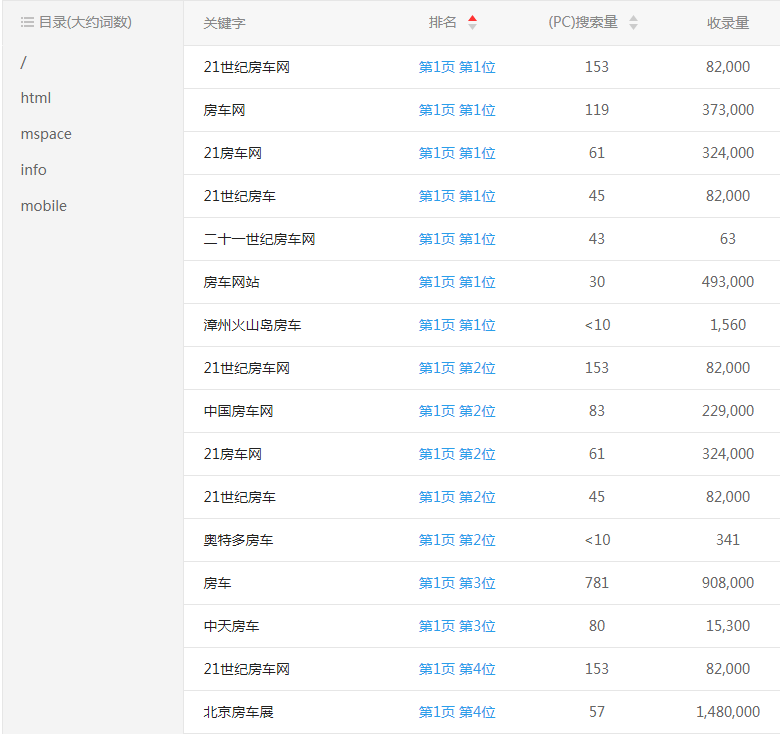Select the keyword 漳州火山岛房车
The image size is (780, 734).
252,325
